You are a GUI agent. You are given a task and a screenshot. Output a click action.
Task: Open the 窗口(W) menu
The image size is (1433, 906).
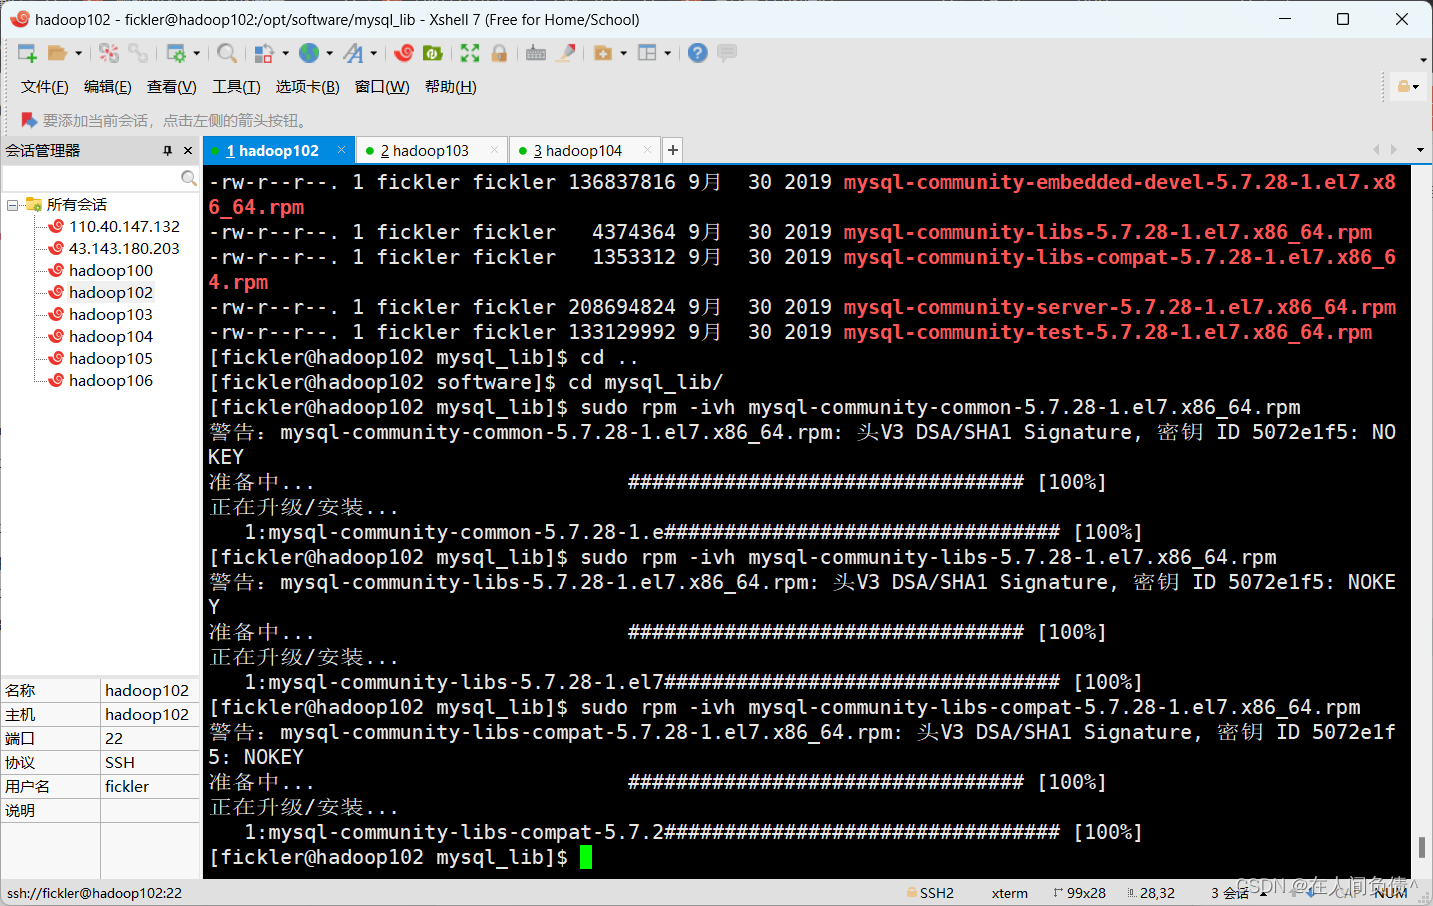coord(382,87)
